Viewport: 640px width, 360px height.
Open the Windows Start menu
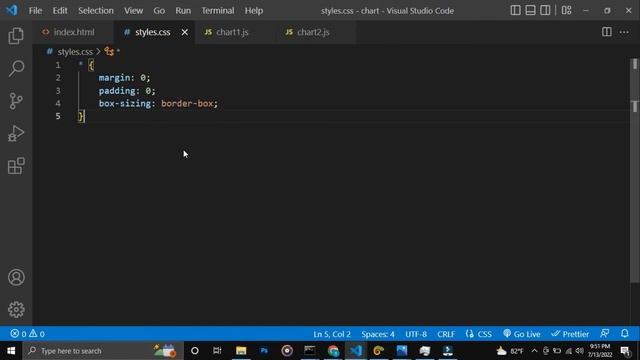click(x=11, y=351)
